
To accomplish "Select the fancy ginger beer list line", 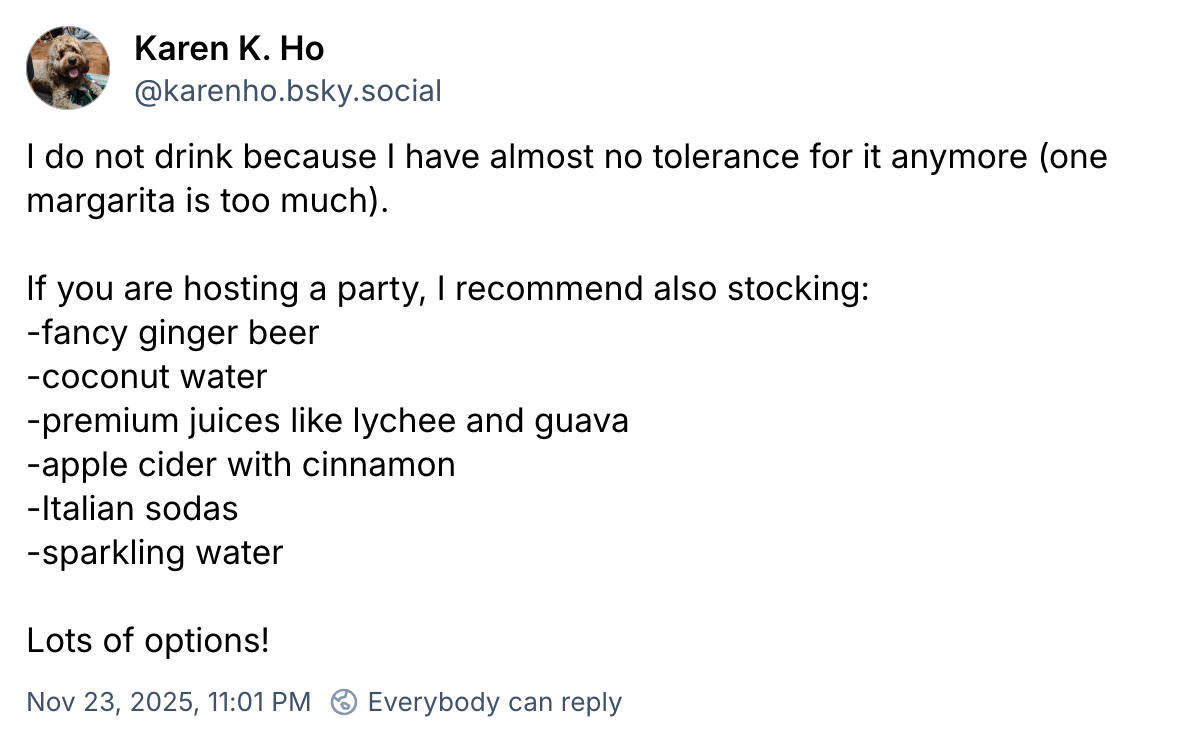I will [173, 332].
